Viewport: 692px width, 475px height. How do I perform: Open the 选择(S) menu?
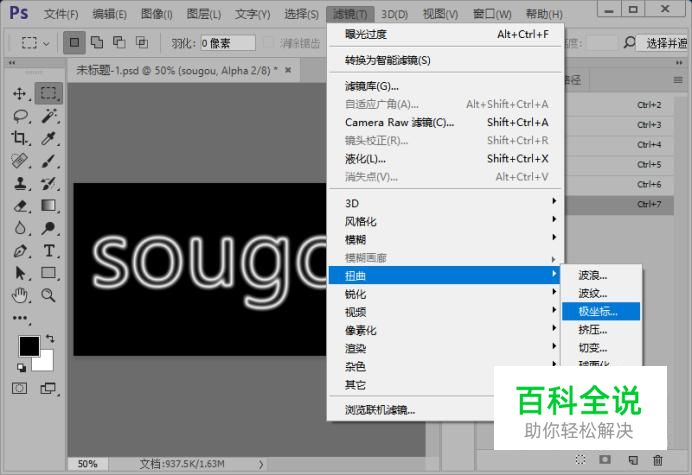coord(301,14)
